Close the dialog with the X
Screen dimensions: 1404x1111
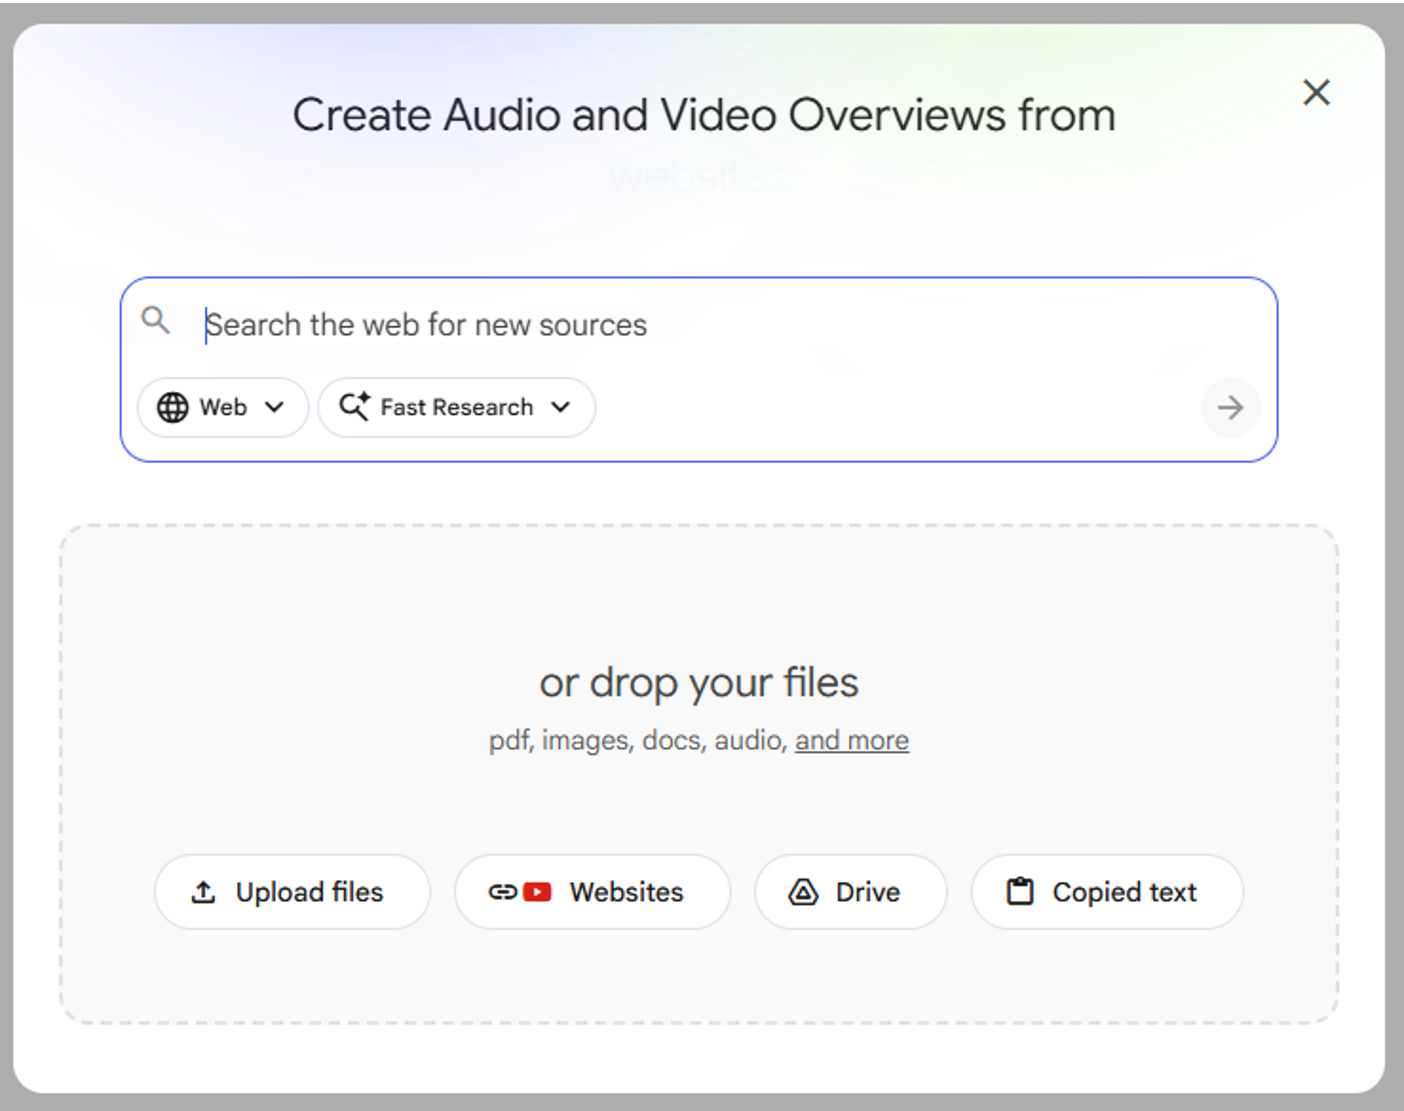tap(1316, 93)
